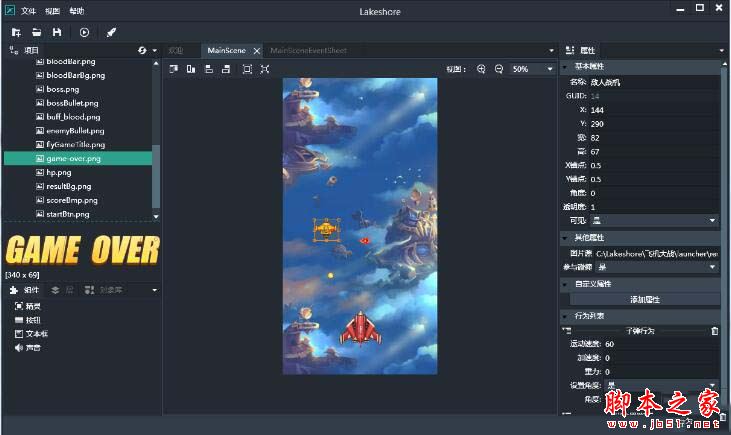Delete the bullet behavior with trash icon

click(x=715, y=331)
